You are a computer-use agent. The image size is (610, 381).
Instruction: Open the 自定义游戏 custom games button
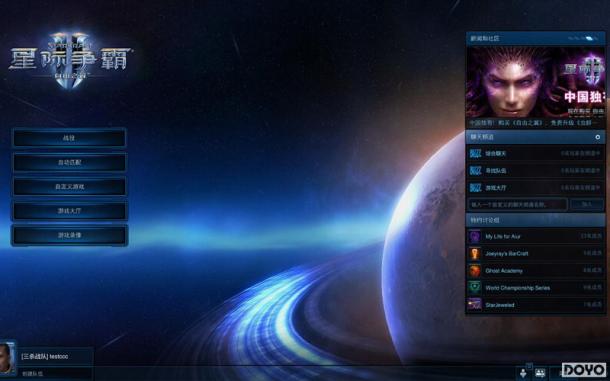69,186
